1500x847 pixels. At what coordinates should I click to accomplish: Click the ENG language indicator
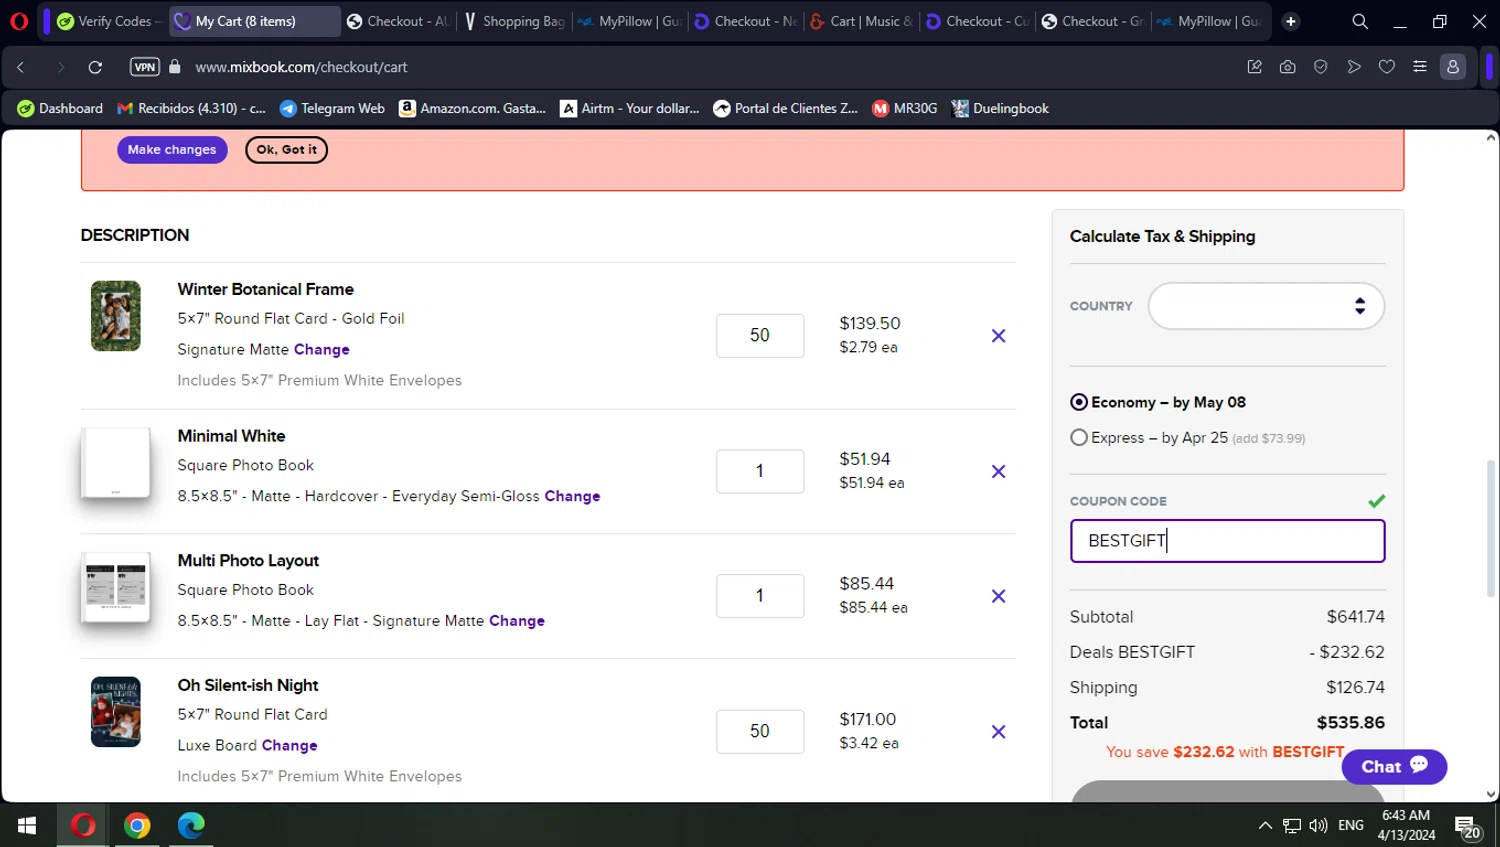tap(1351, 825)
